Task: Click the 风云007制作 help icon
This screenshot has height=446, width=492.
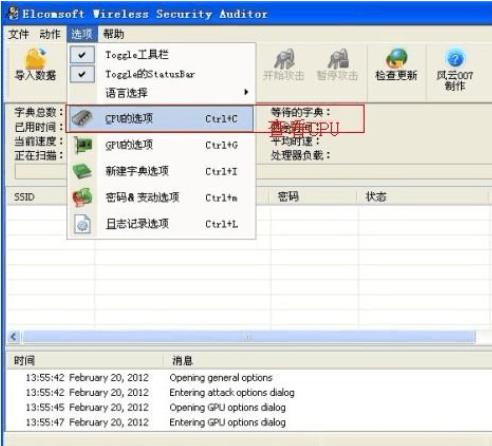Action: (x=455, y=59)
